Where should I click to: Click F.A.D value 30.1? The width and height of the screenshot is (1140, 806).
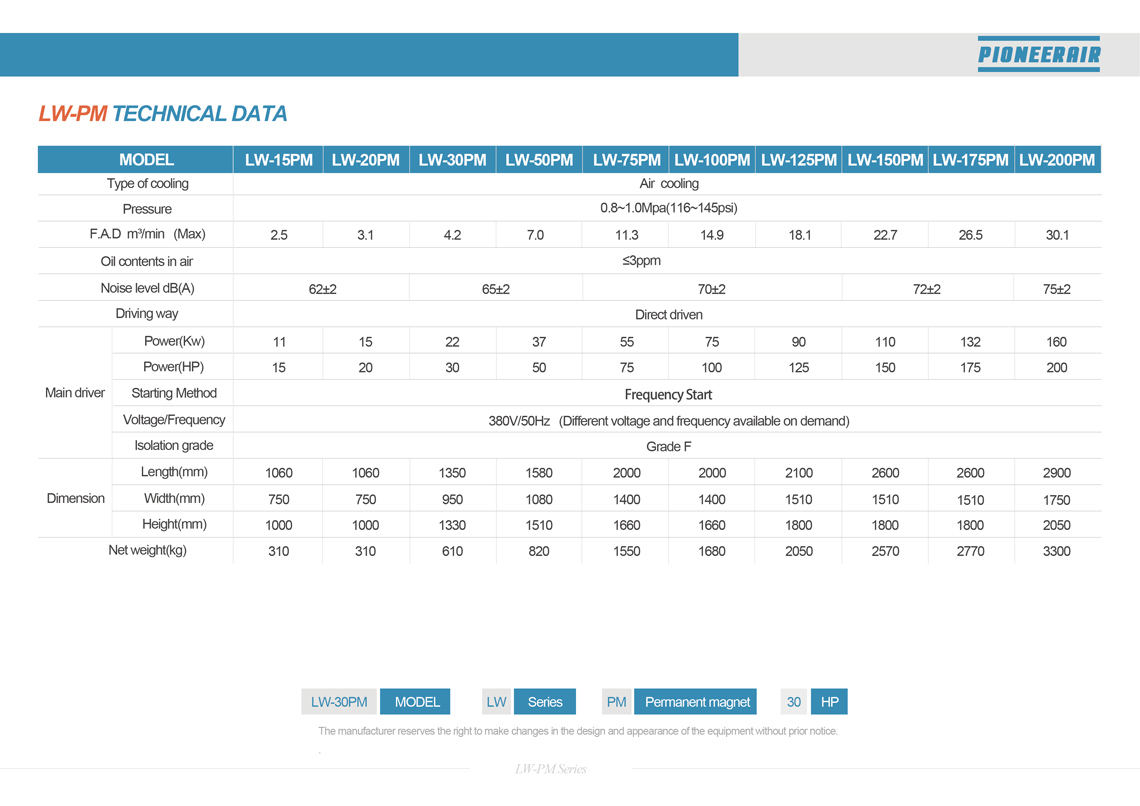(x=1057, y=235)
